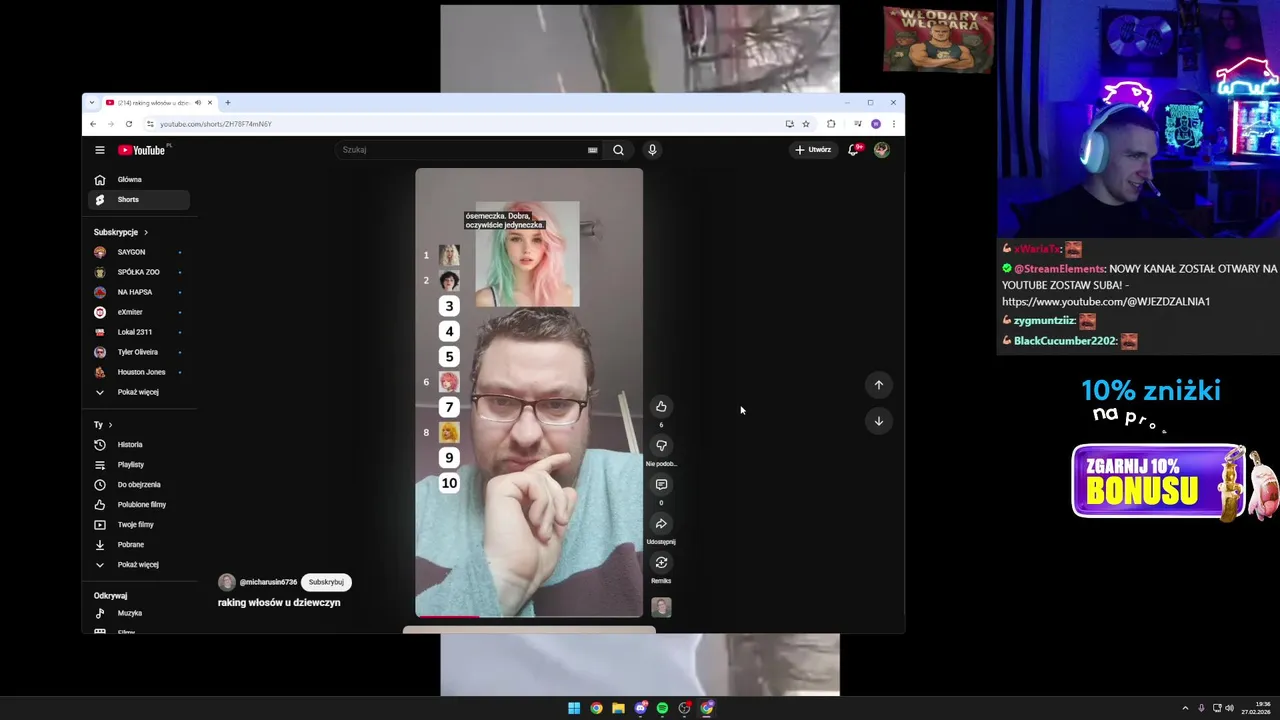This screenshot has height=720, width=1280.
Task: Click the Subskrybuj button
Action: coord(326,582)
